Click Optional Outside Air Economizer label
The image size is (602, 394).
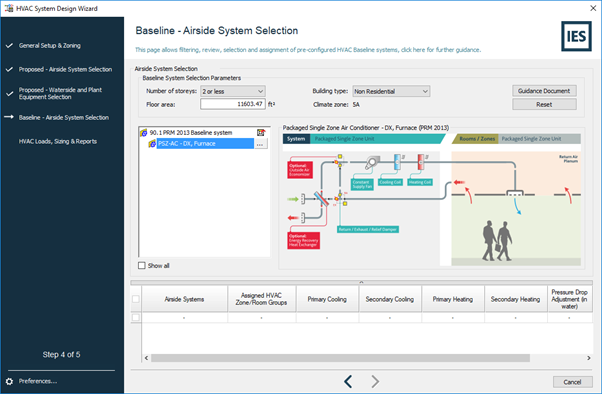(x=300, y=170)
